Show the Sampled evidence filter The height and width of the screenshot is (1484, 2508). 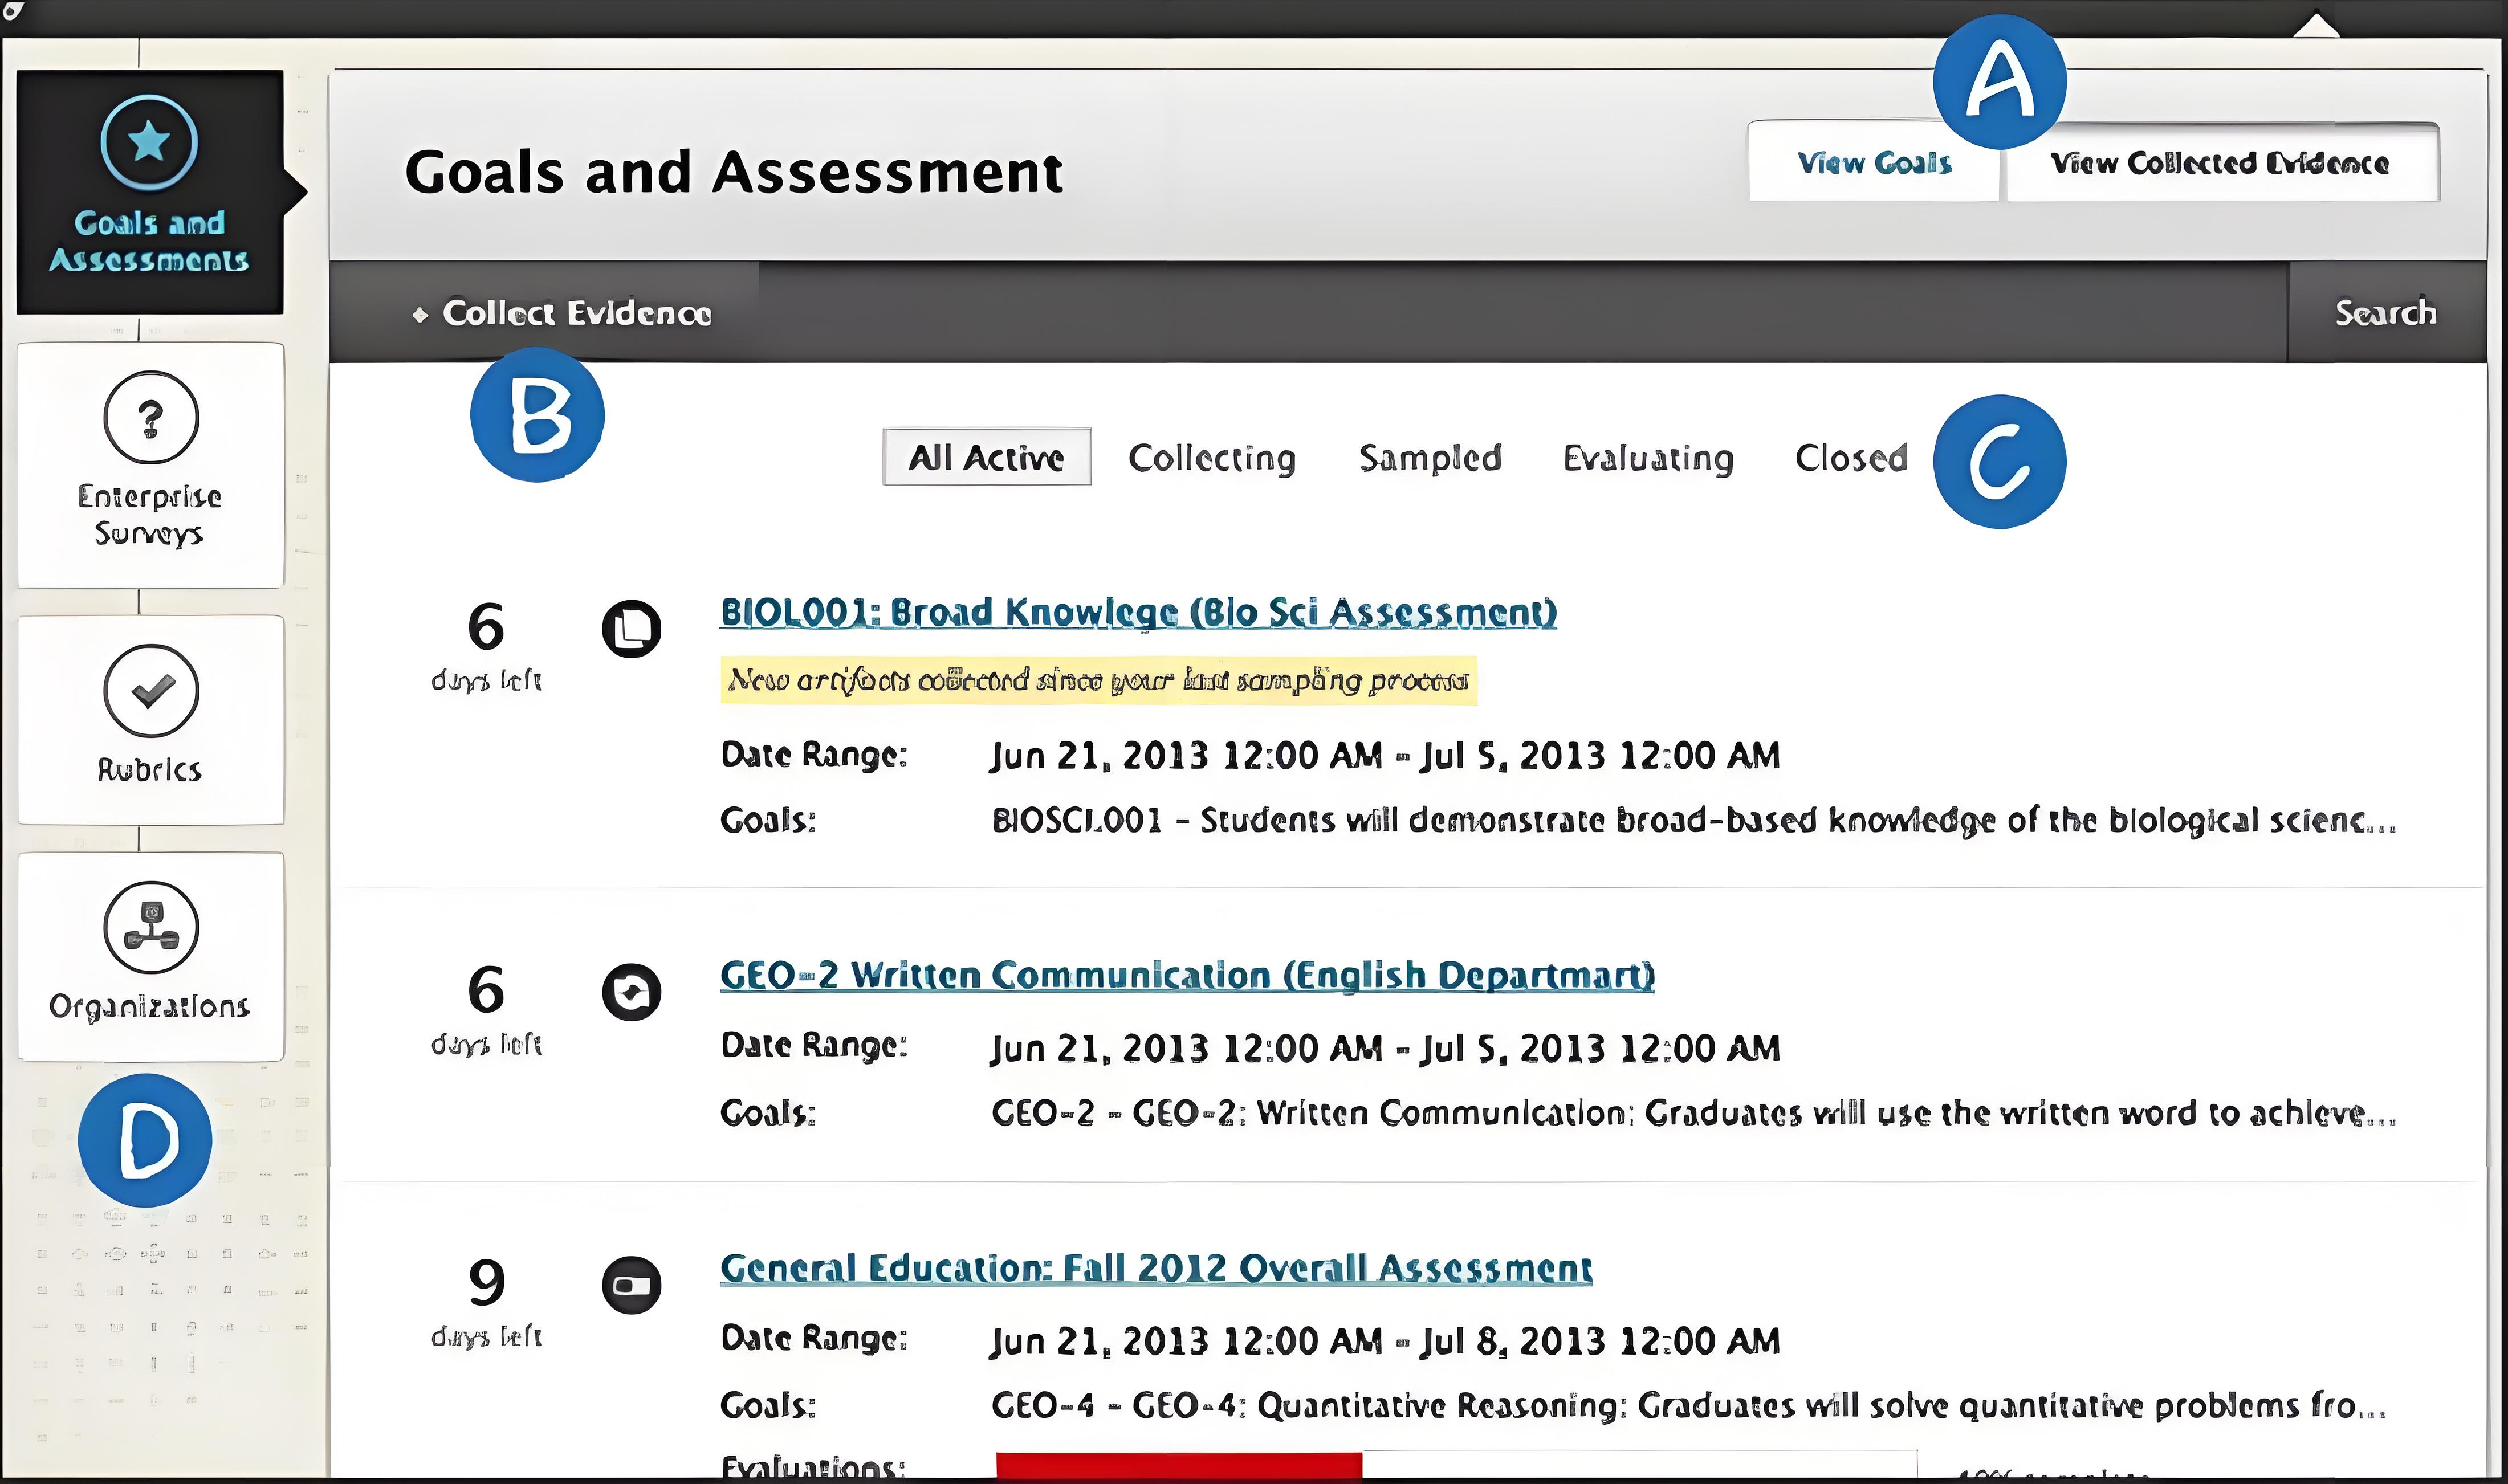pos(1430,458)
